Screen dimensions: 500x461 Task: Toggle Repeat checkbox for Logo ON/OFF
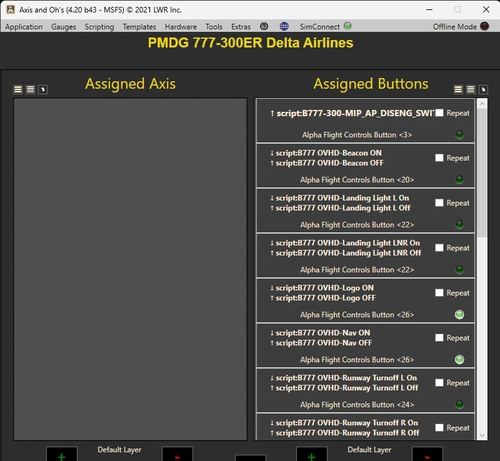click(439, 293)
